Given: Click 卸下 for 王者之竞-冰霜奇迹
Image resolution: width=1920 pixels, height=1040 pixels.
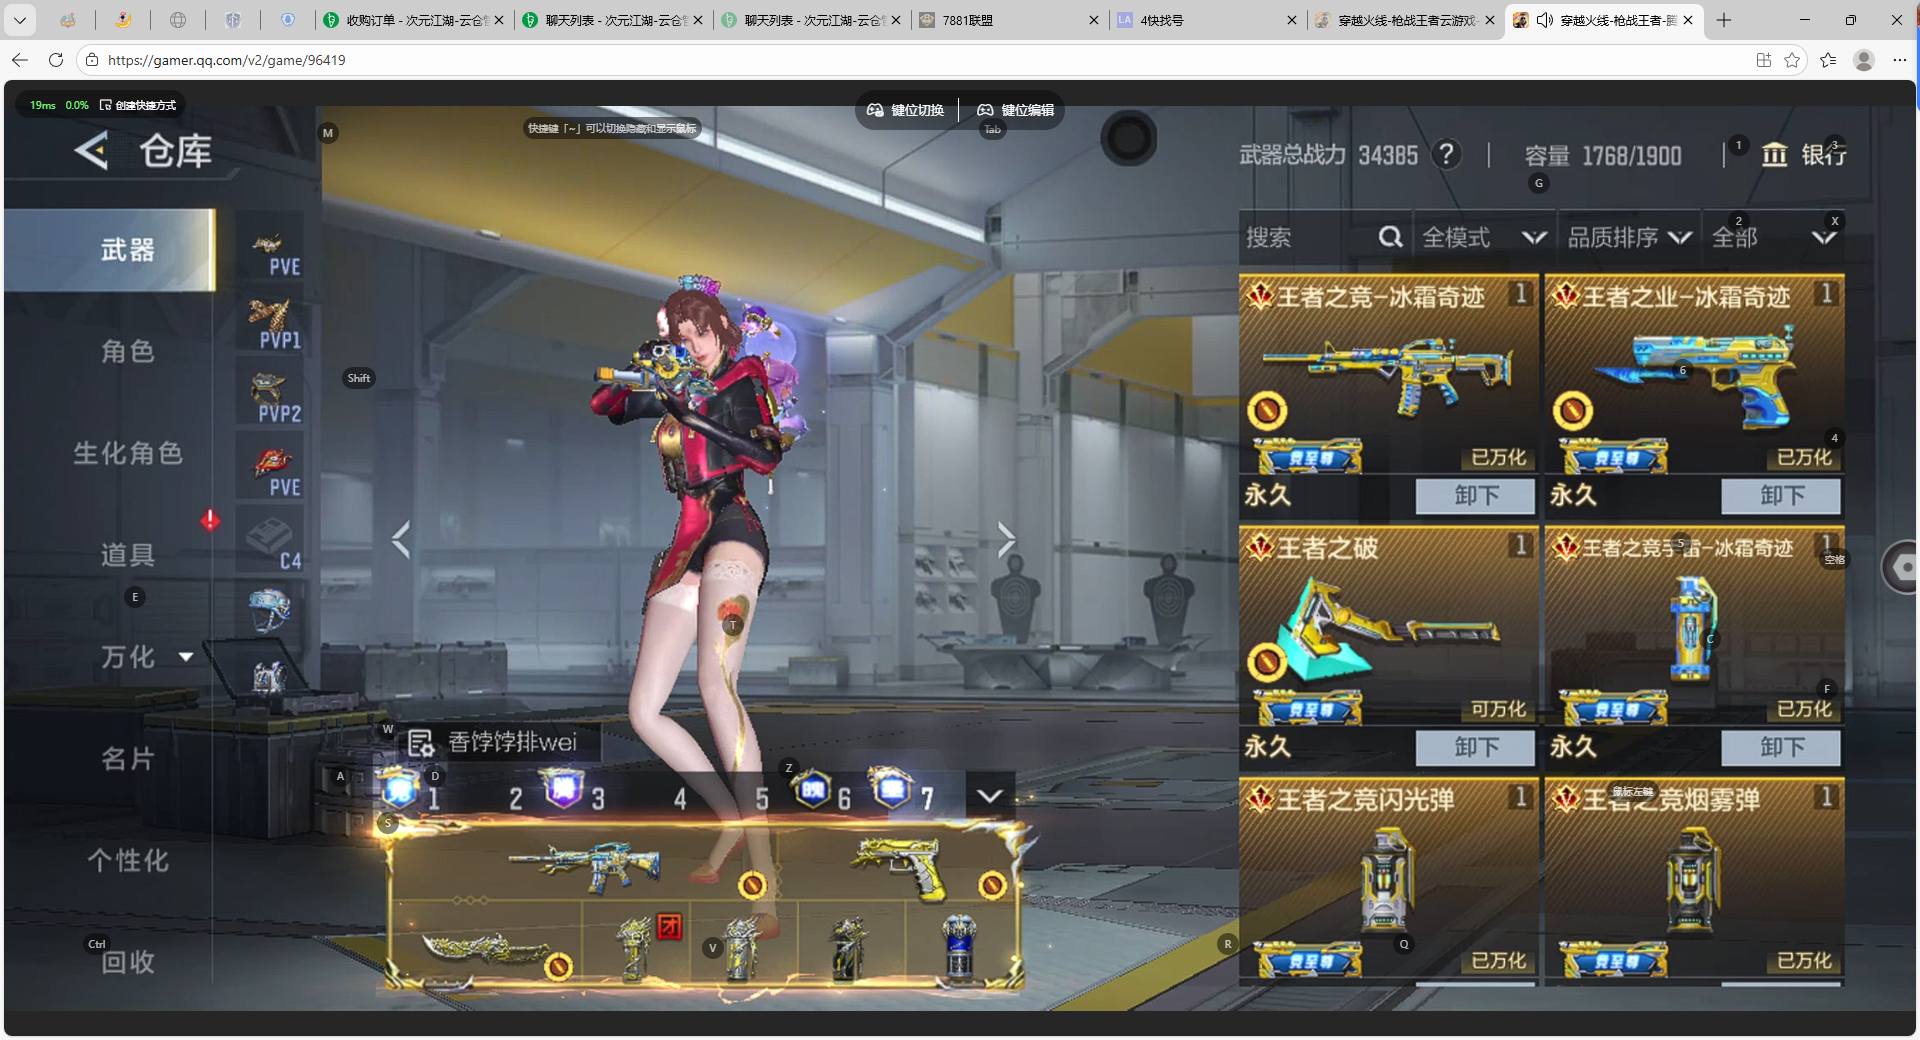Looking at the screenshot, I should coord(1475,495).
